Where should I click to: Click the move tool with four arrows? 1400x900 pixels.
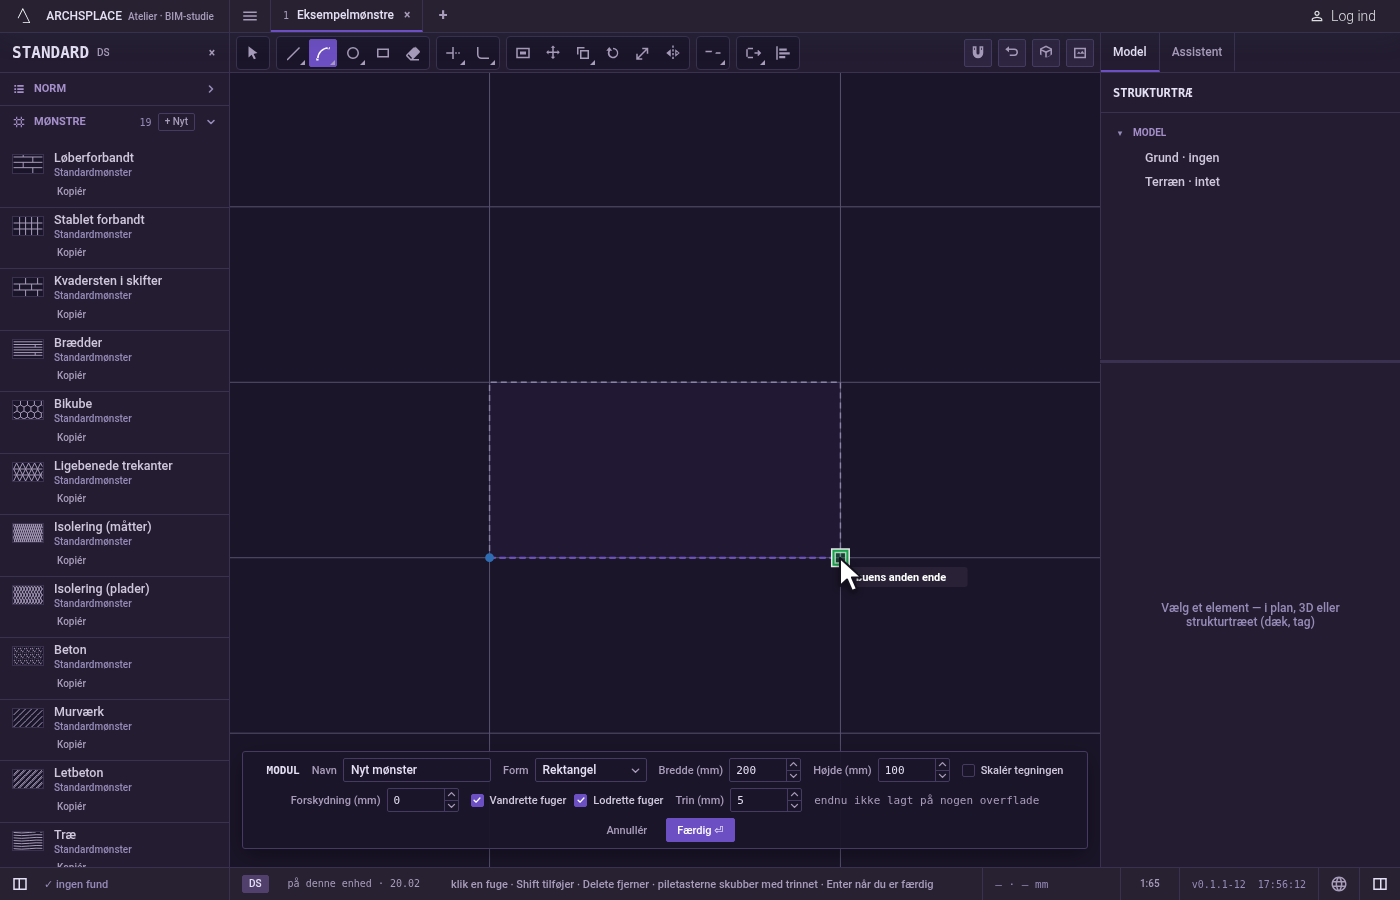point(553,53)
